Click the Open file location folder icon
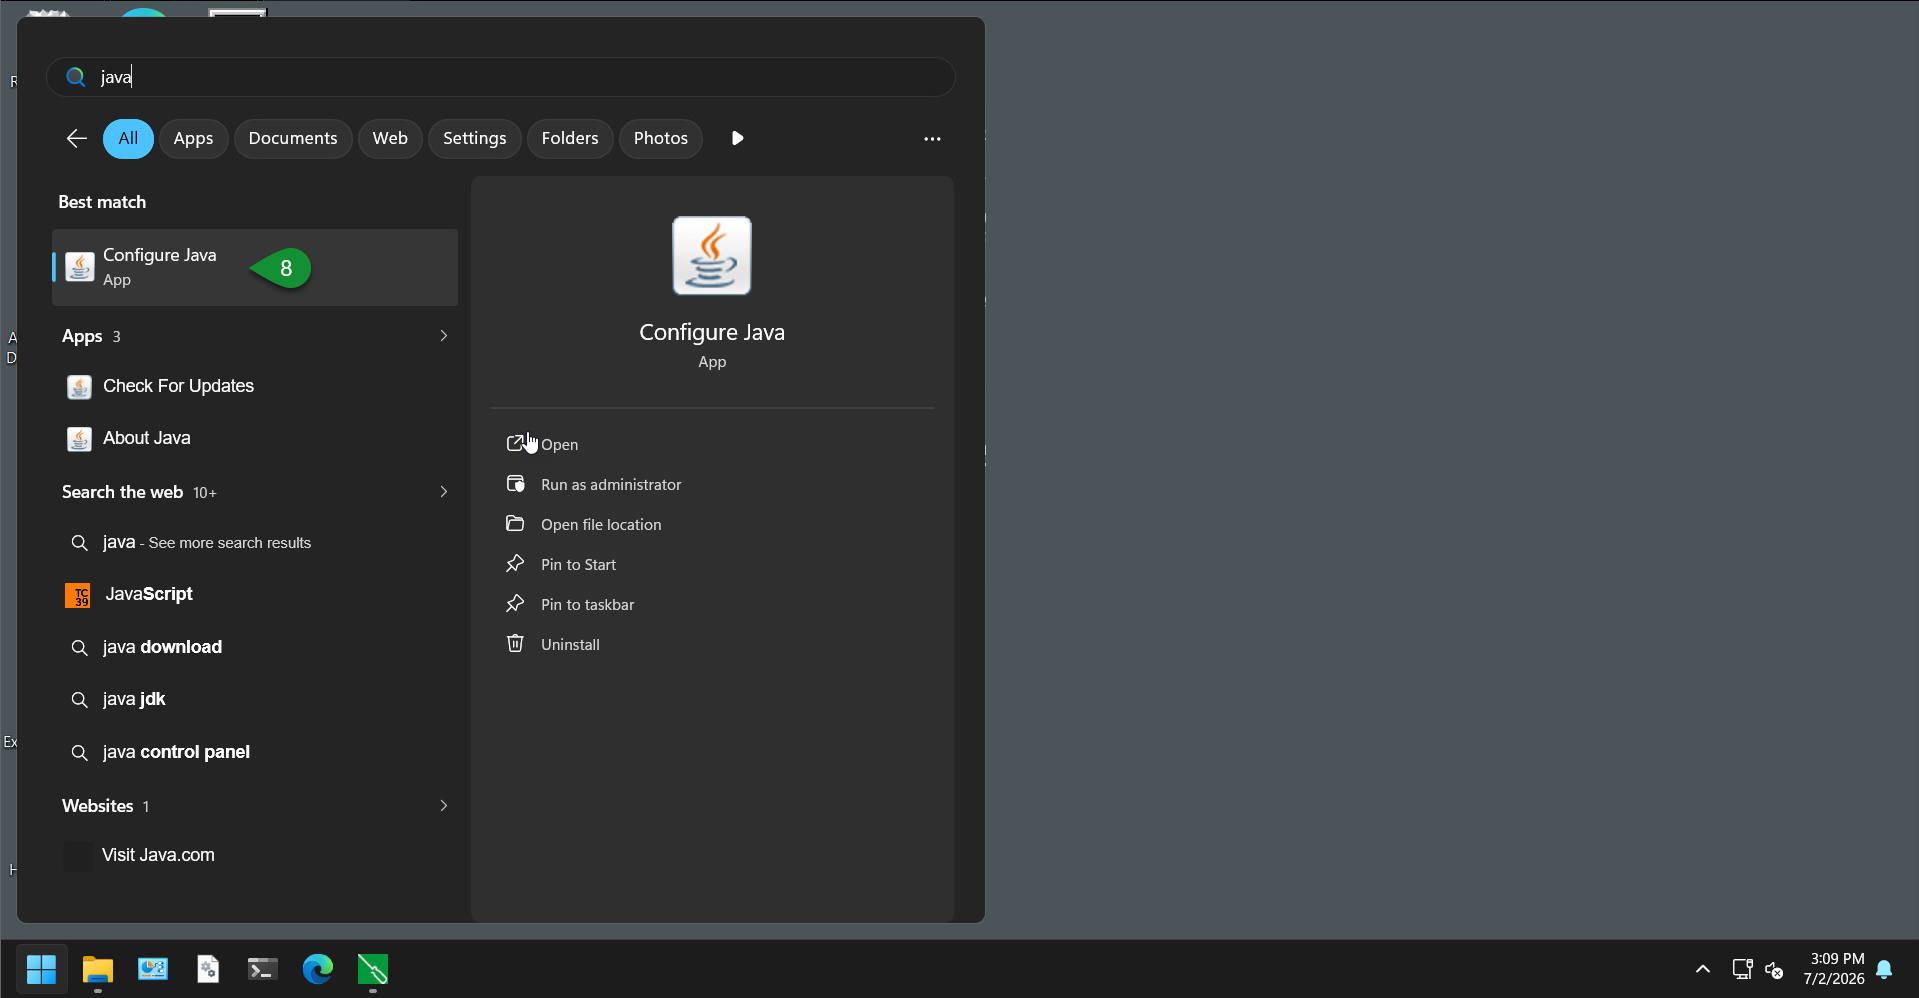The height and width of the screenshot is (998, 1919). [x=515, y=524]
